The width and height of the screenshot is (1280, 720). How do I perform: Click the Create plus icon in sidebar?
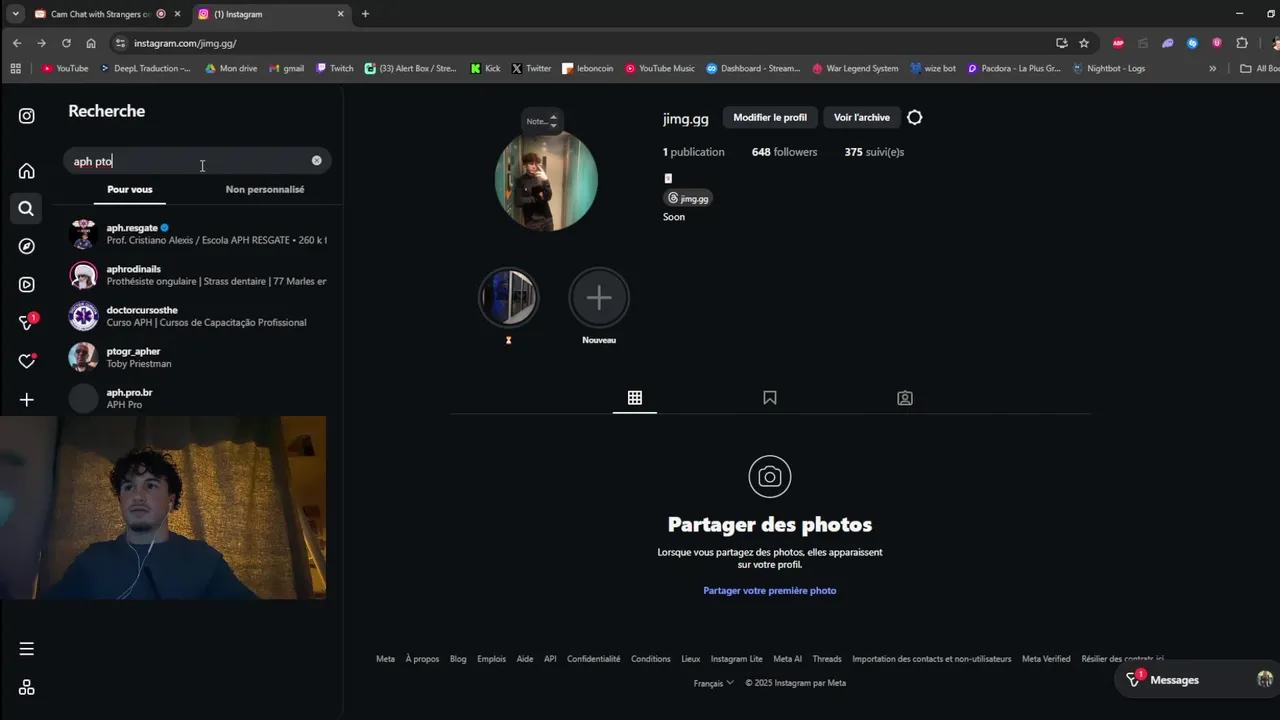pos(27,399)
